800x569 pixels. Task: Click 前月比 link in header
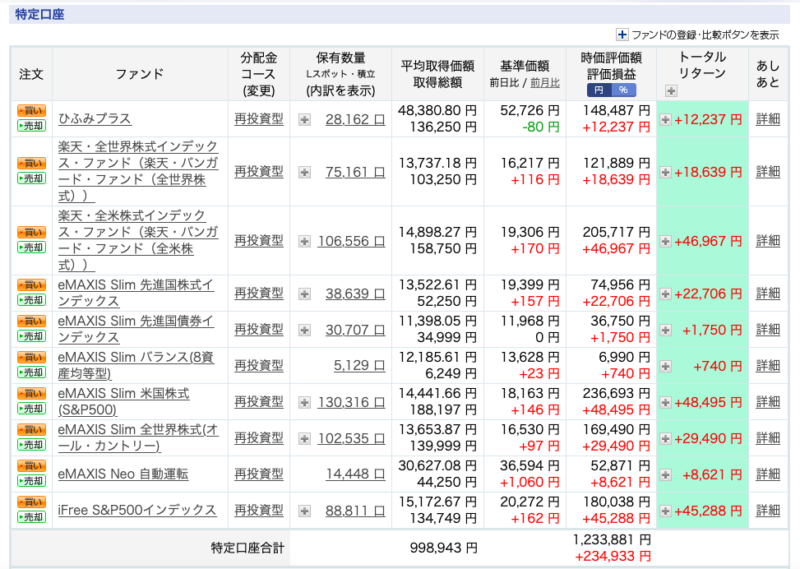tap(545, 83)
